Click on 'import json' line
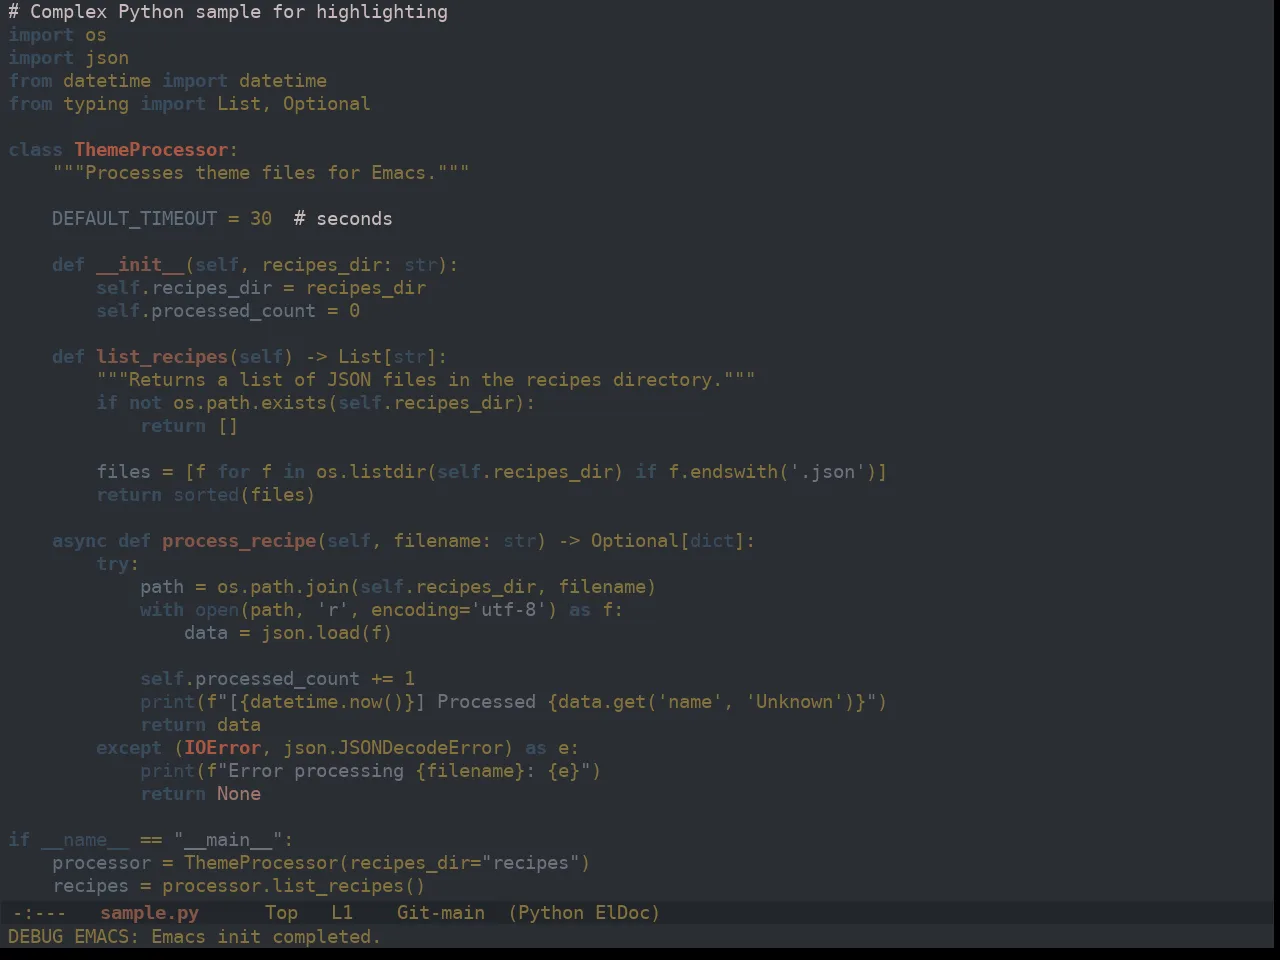1280x960 pixels. 68,58
